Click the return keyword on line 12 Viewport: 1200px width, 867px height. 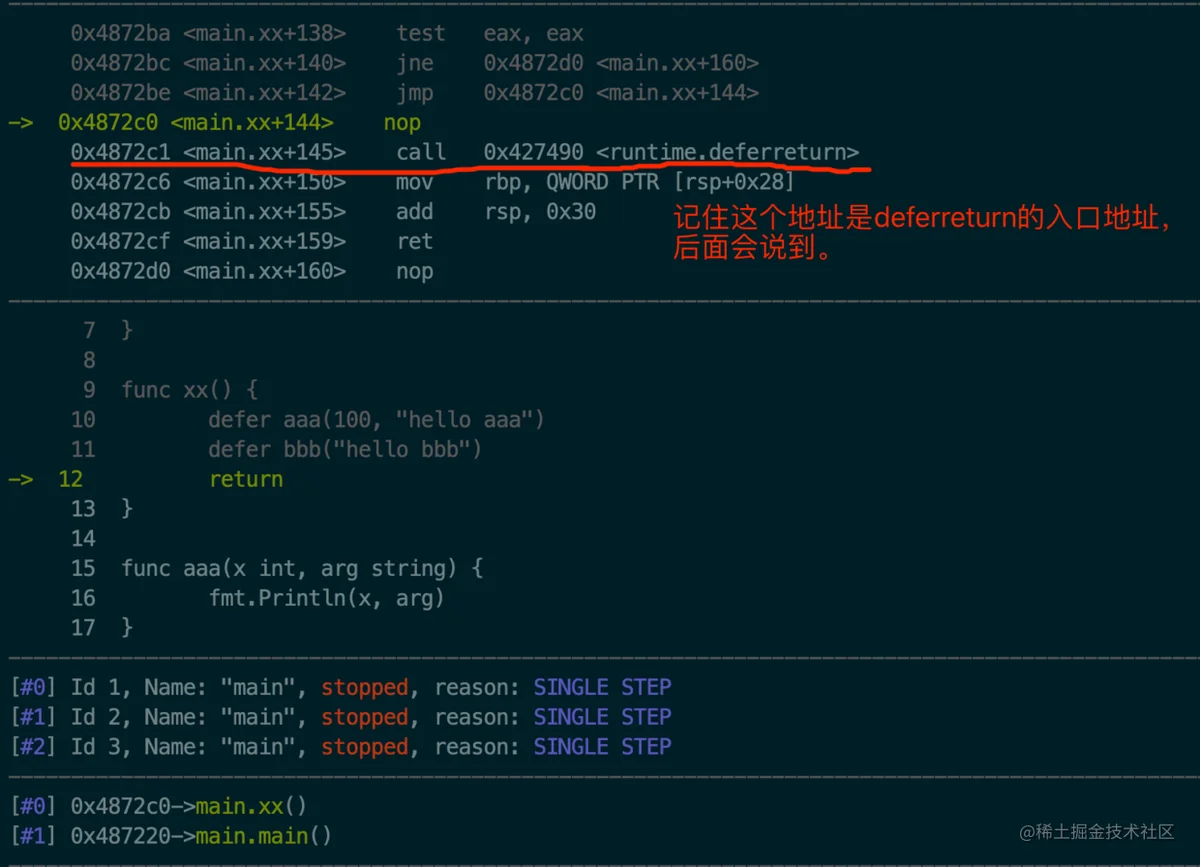point(246,479)
